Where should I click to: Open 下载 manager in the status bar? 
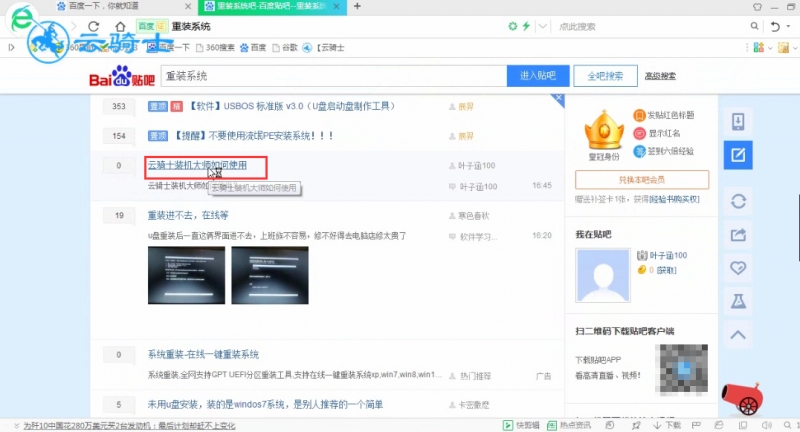pyautogui.click(x=667, y=425)
